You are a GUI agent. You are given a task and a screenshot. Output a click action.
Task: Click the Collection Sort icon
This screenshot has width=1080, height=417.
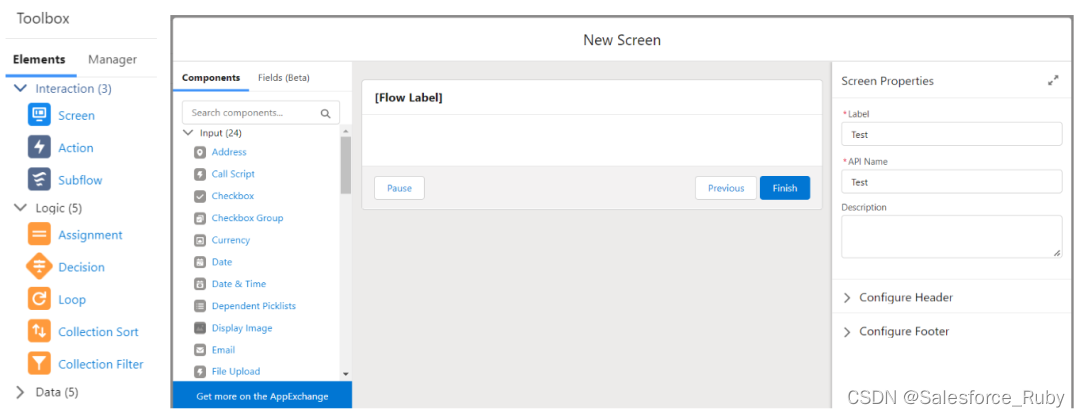point(39,332)
